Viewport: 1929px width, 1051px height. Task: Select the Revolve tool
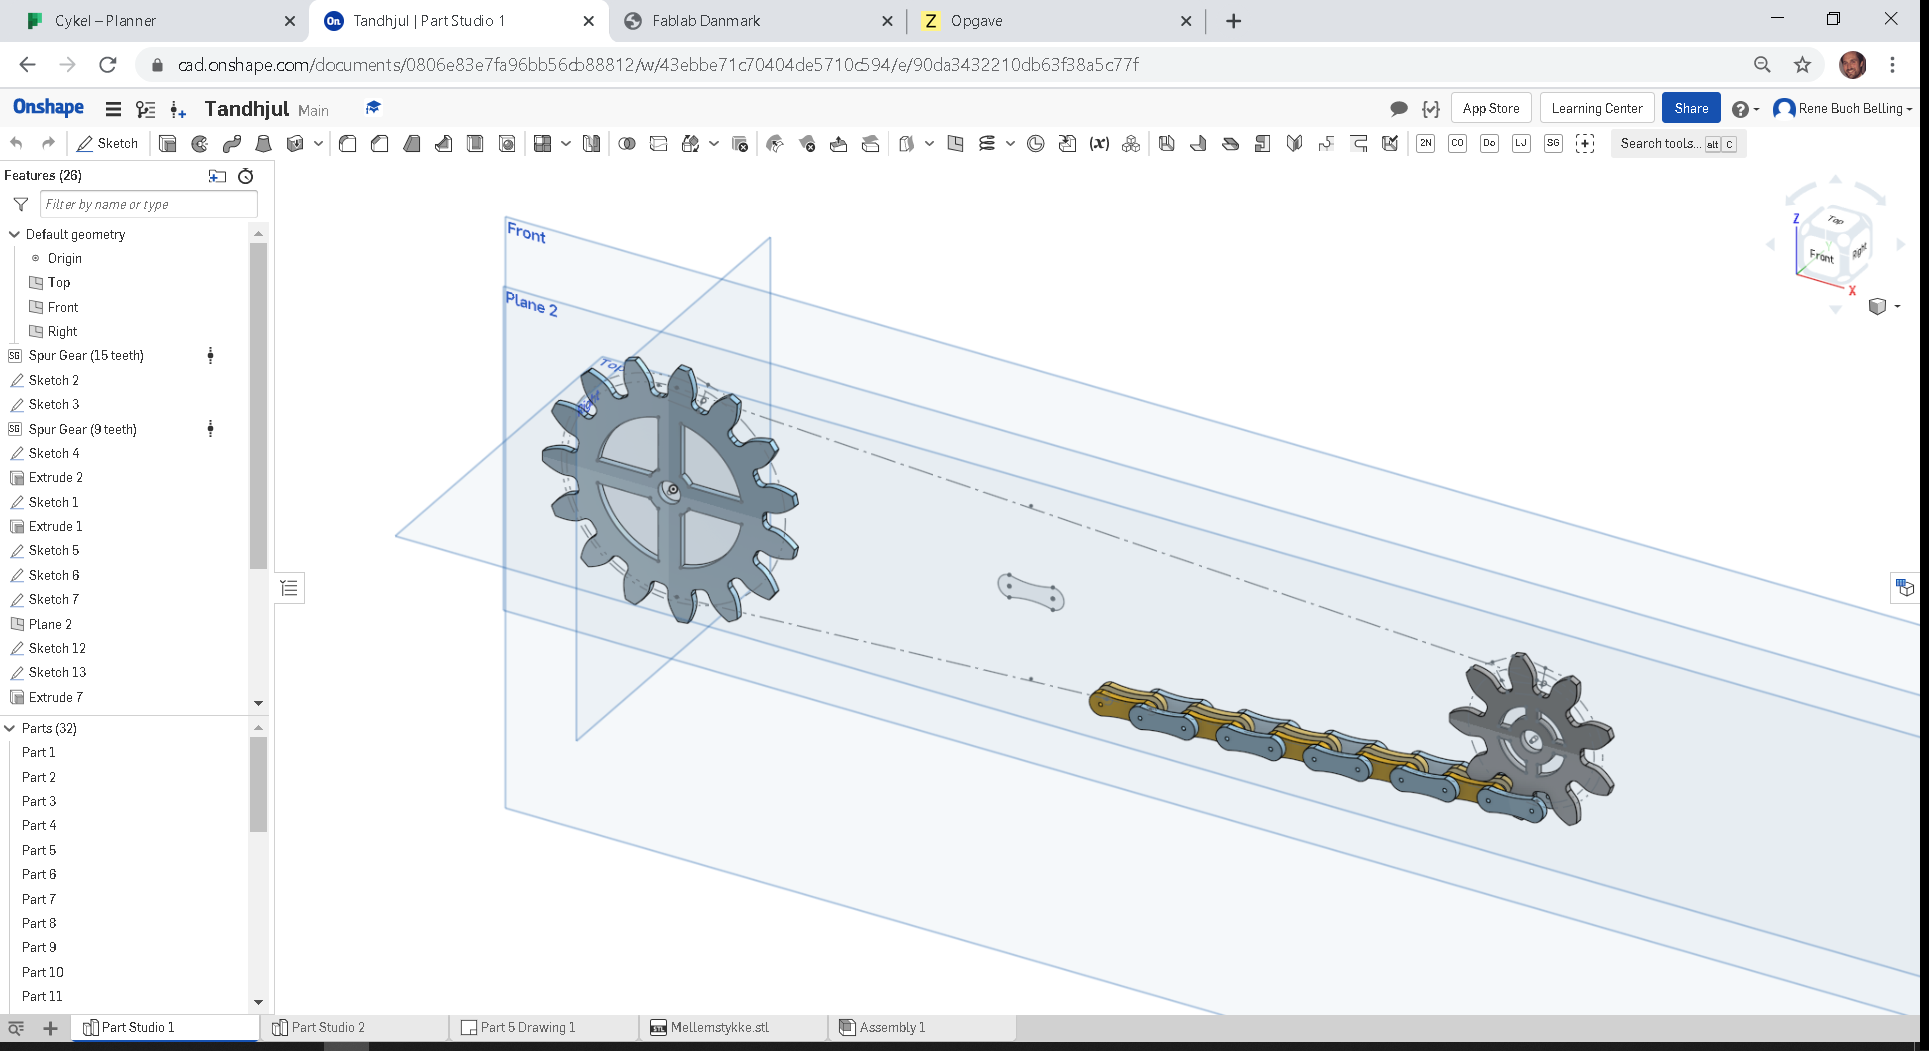click(200, 144)
